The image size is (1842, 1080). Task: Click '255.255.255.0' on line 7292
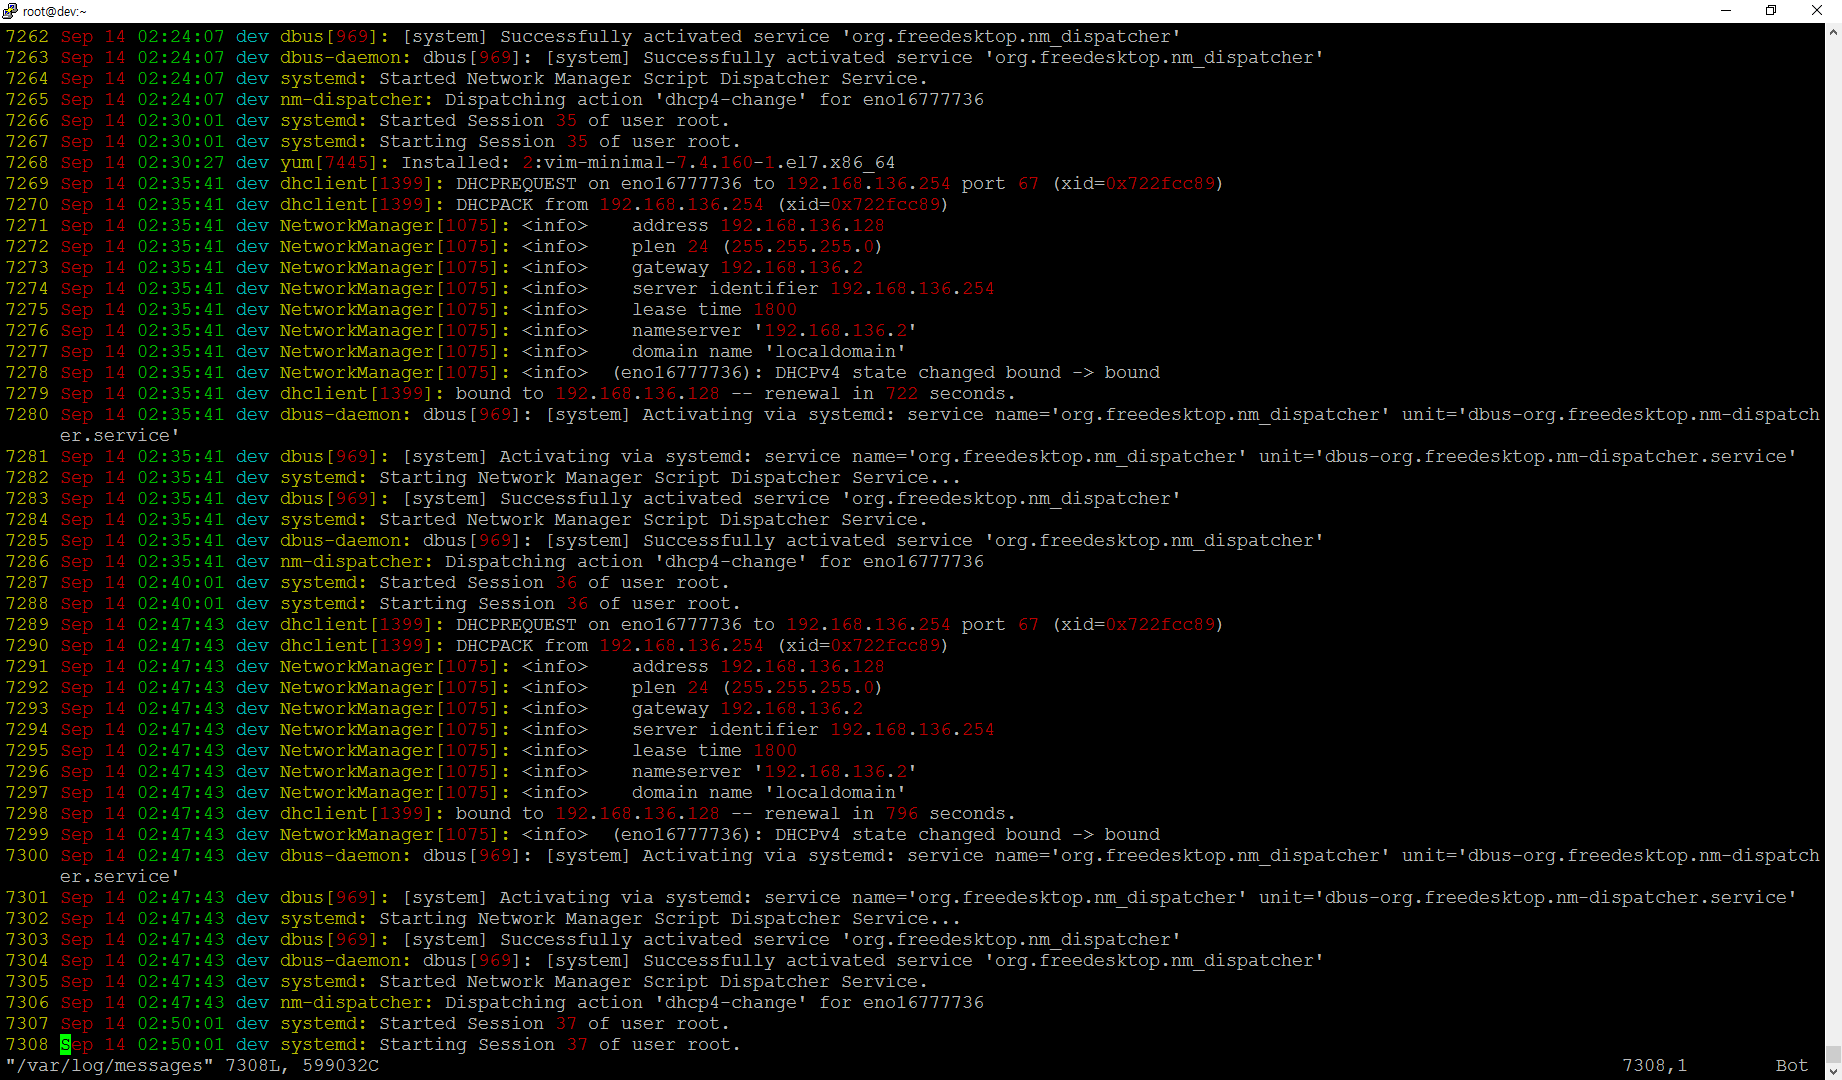click(x=802, y=688)
